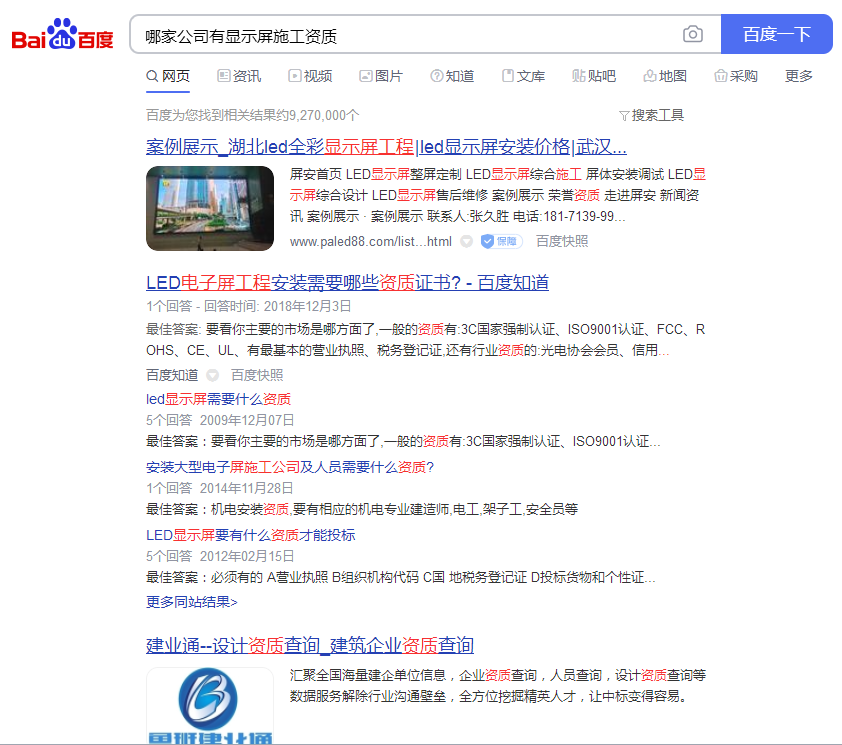Go to the 贴吧 tab
This screenshot has height=745, width=842.
pos(594,76)
